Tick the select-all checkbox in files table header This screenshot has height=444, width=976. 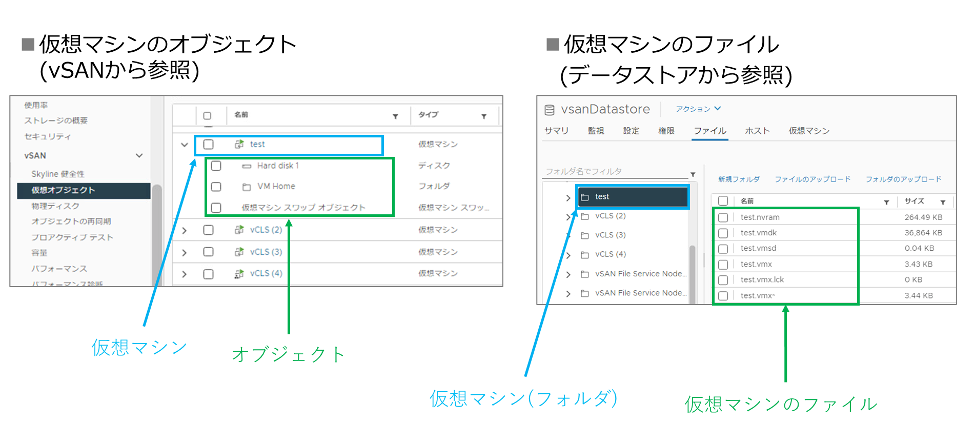[723, 201]
